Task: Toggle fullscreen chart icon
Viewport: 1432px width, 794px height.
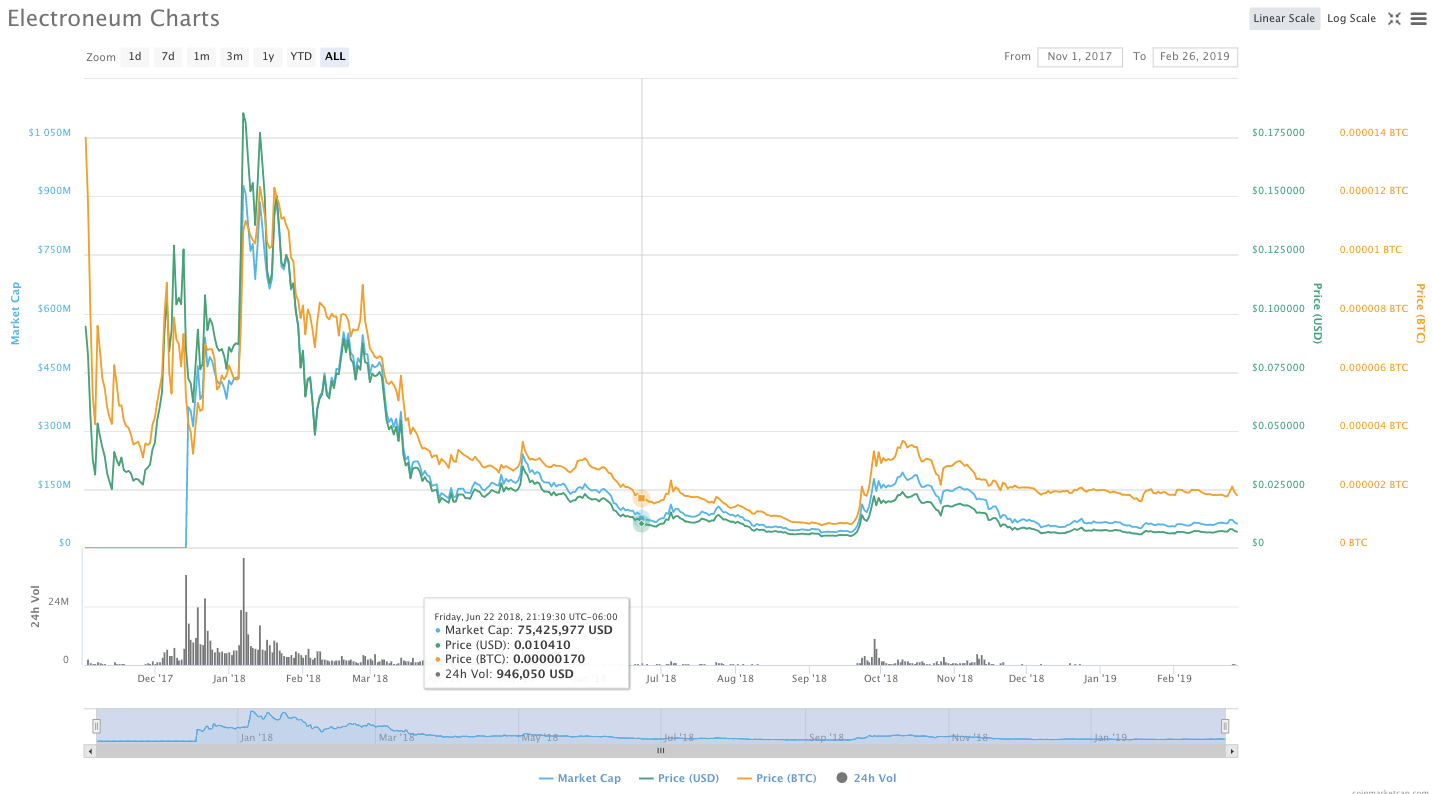Action: click(x=1394, y=18)
